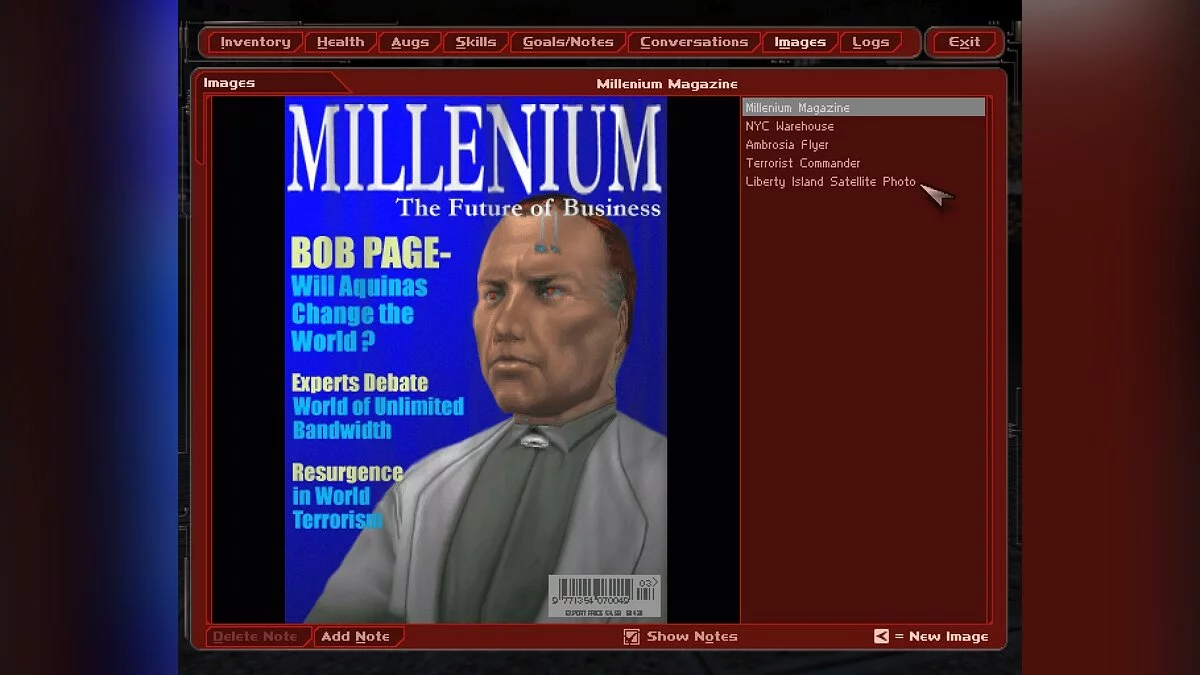The width and height of the screenshot is (1200, 675).
Task: Click the Exit button
Action: point(964,42)
